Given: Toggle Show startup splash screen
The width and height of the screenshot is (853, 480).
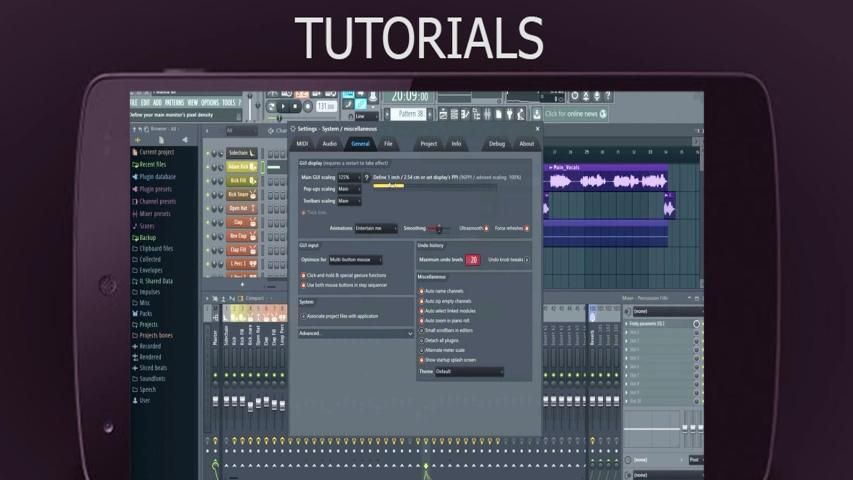Looking at the screenshot, I should click(x=421, y=359).
